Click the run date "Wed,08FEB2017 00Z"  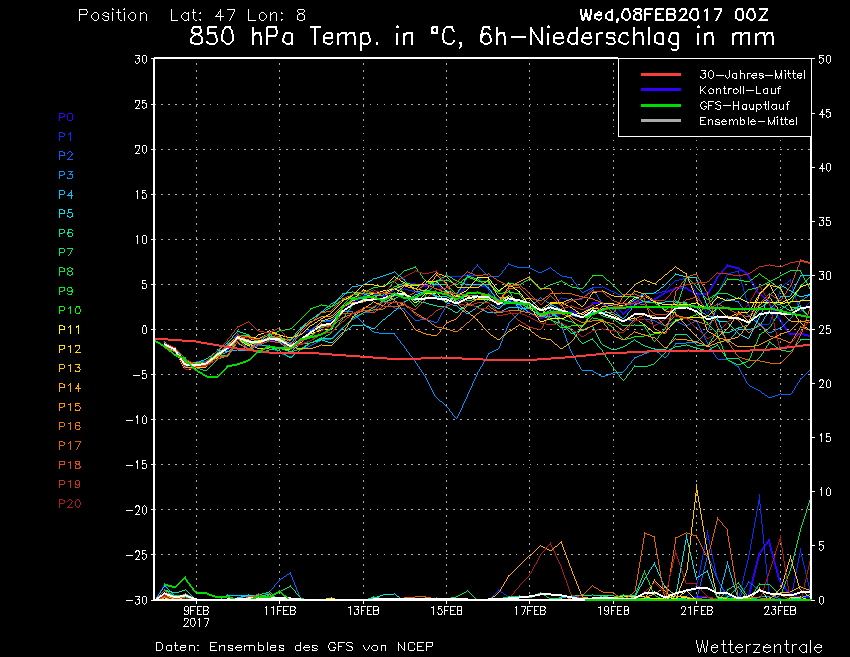point(674,15)
